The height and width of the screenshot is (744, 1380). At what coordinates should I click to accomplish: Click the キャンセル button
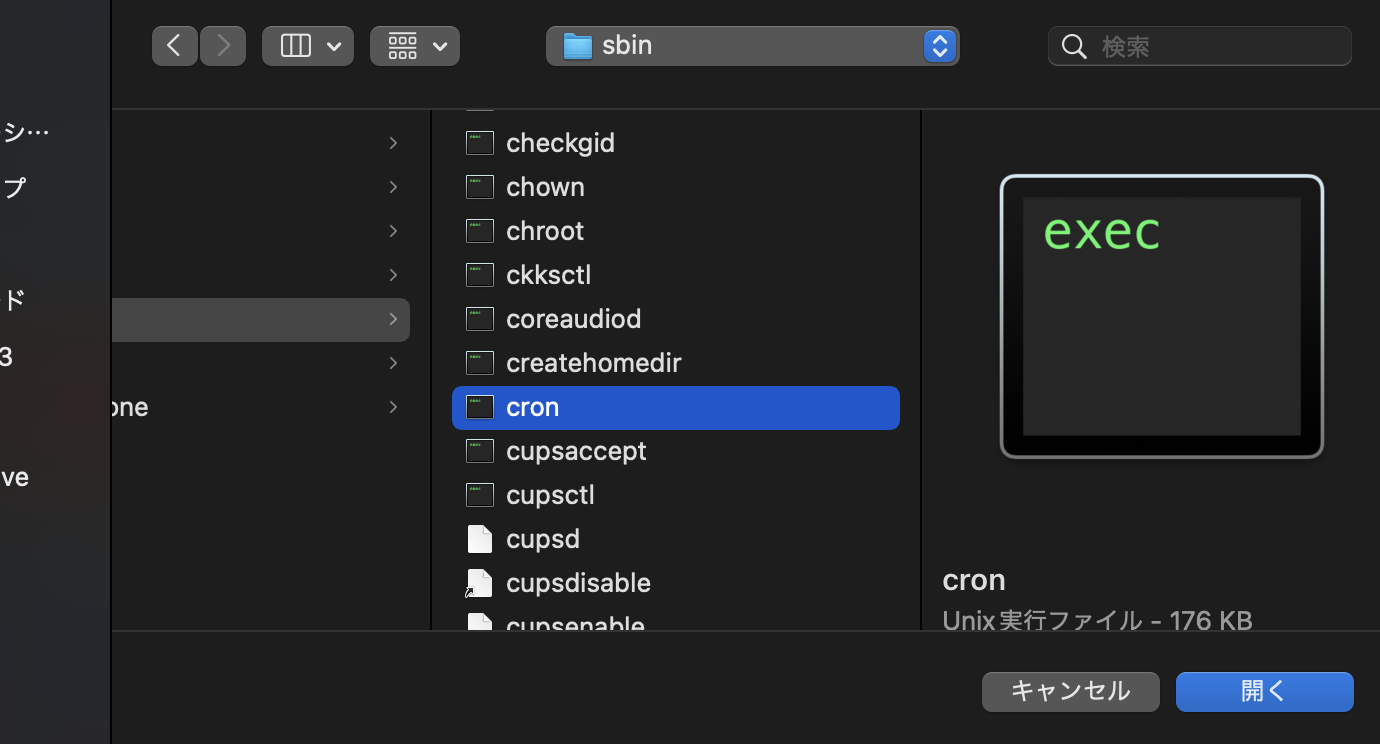[x=1070, y=691]
